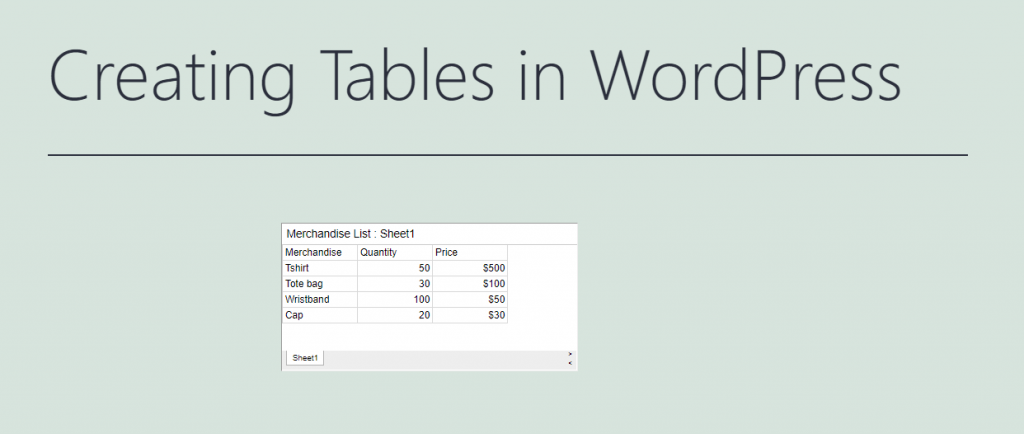Select the Quantity header cell
Image resolution: width=1024 pixels, height=434 pixels.
[395, 252]
